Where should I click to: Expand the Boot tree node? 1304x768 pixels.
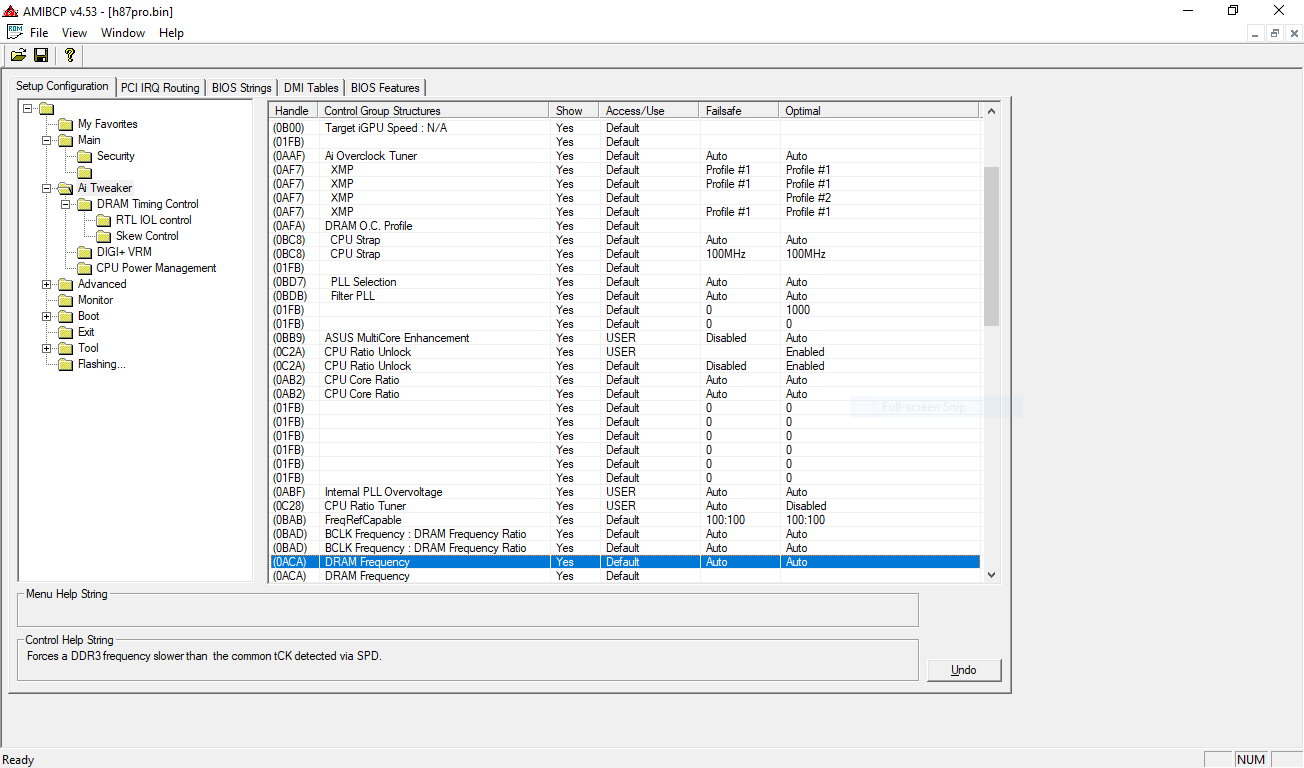tap(47, 316)
